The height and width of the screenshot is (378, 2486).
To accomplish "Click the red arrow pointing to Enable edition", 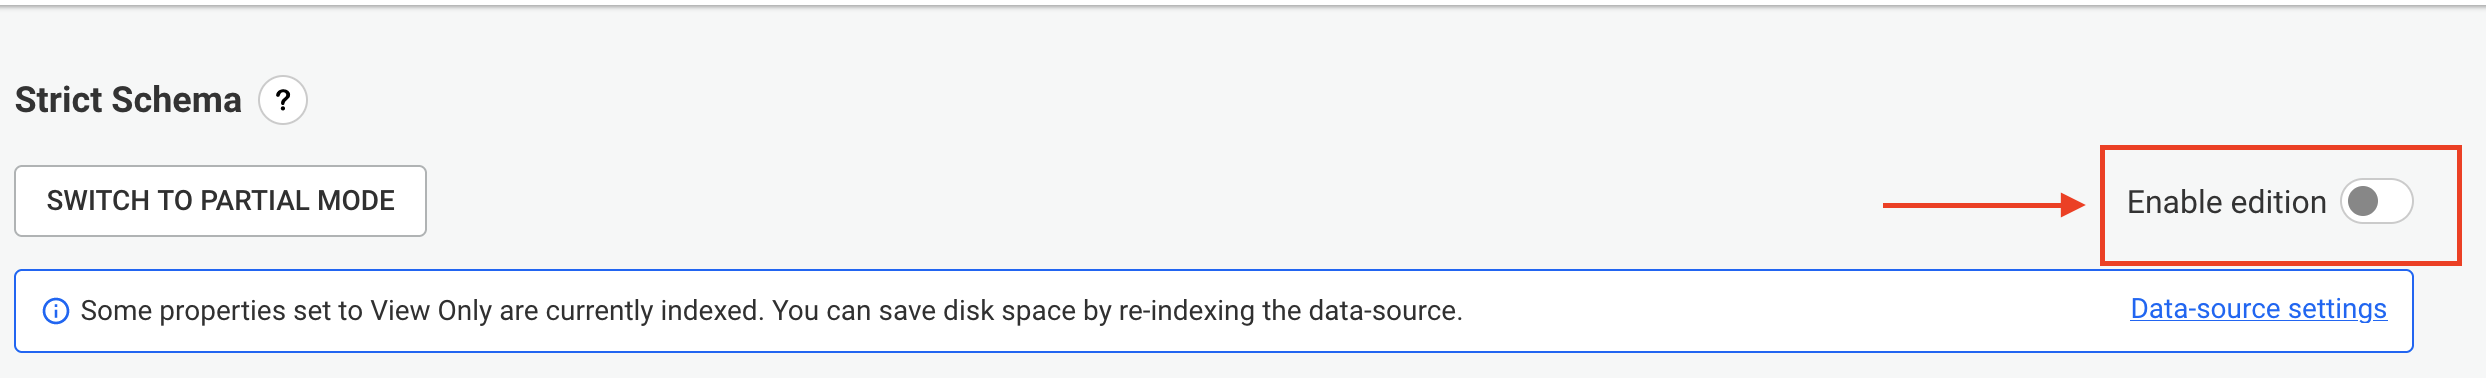I will click(x=1983, y=205).
